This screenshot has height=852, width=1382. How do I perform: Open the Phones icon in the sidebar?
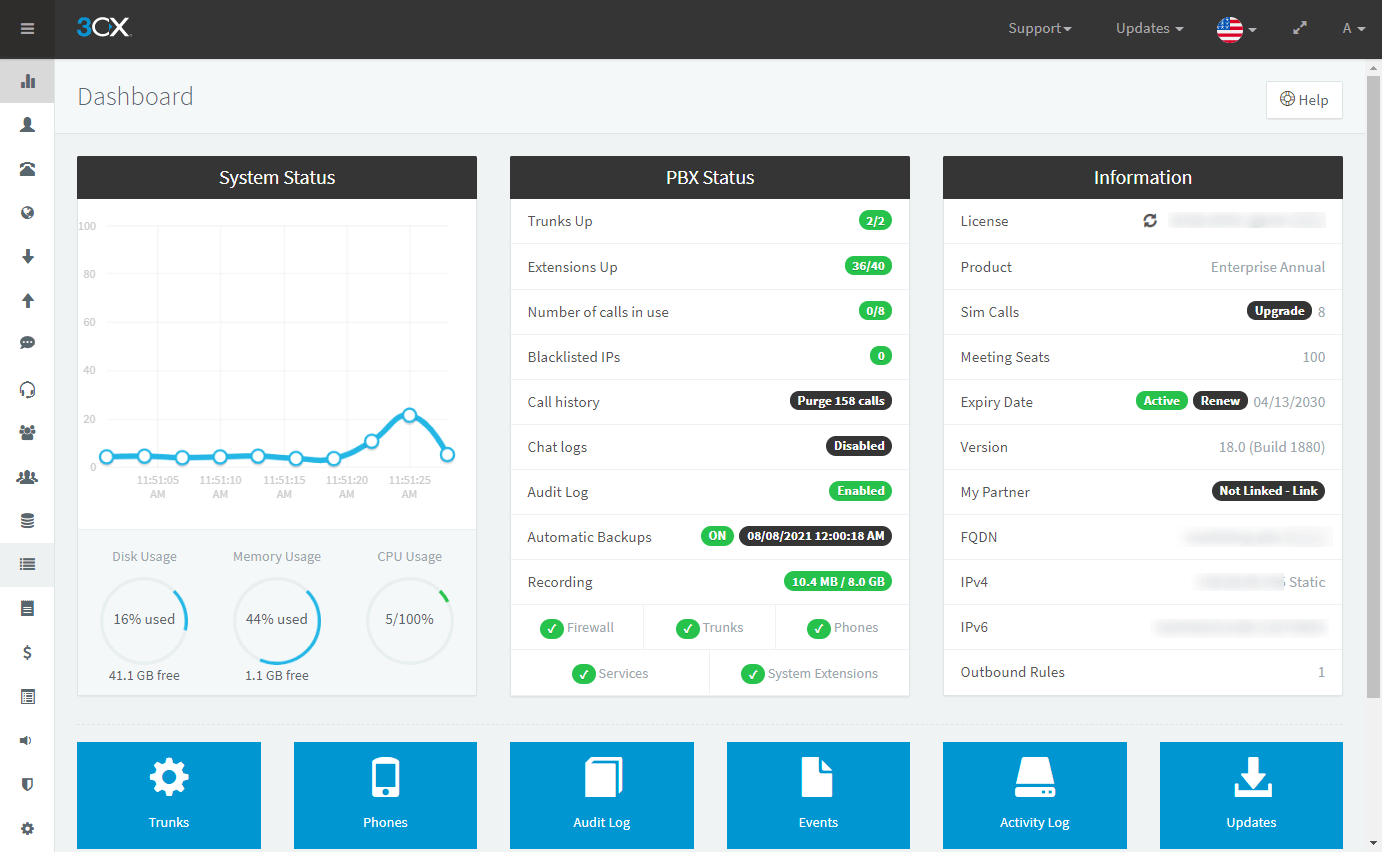(27, 168)
